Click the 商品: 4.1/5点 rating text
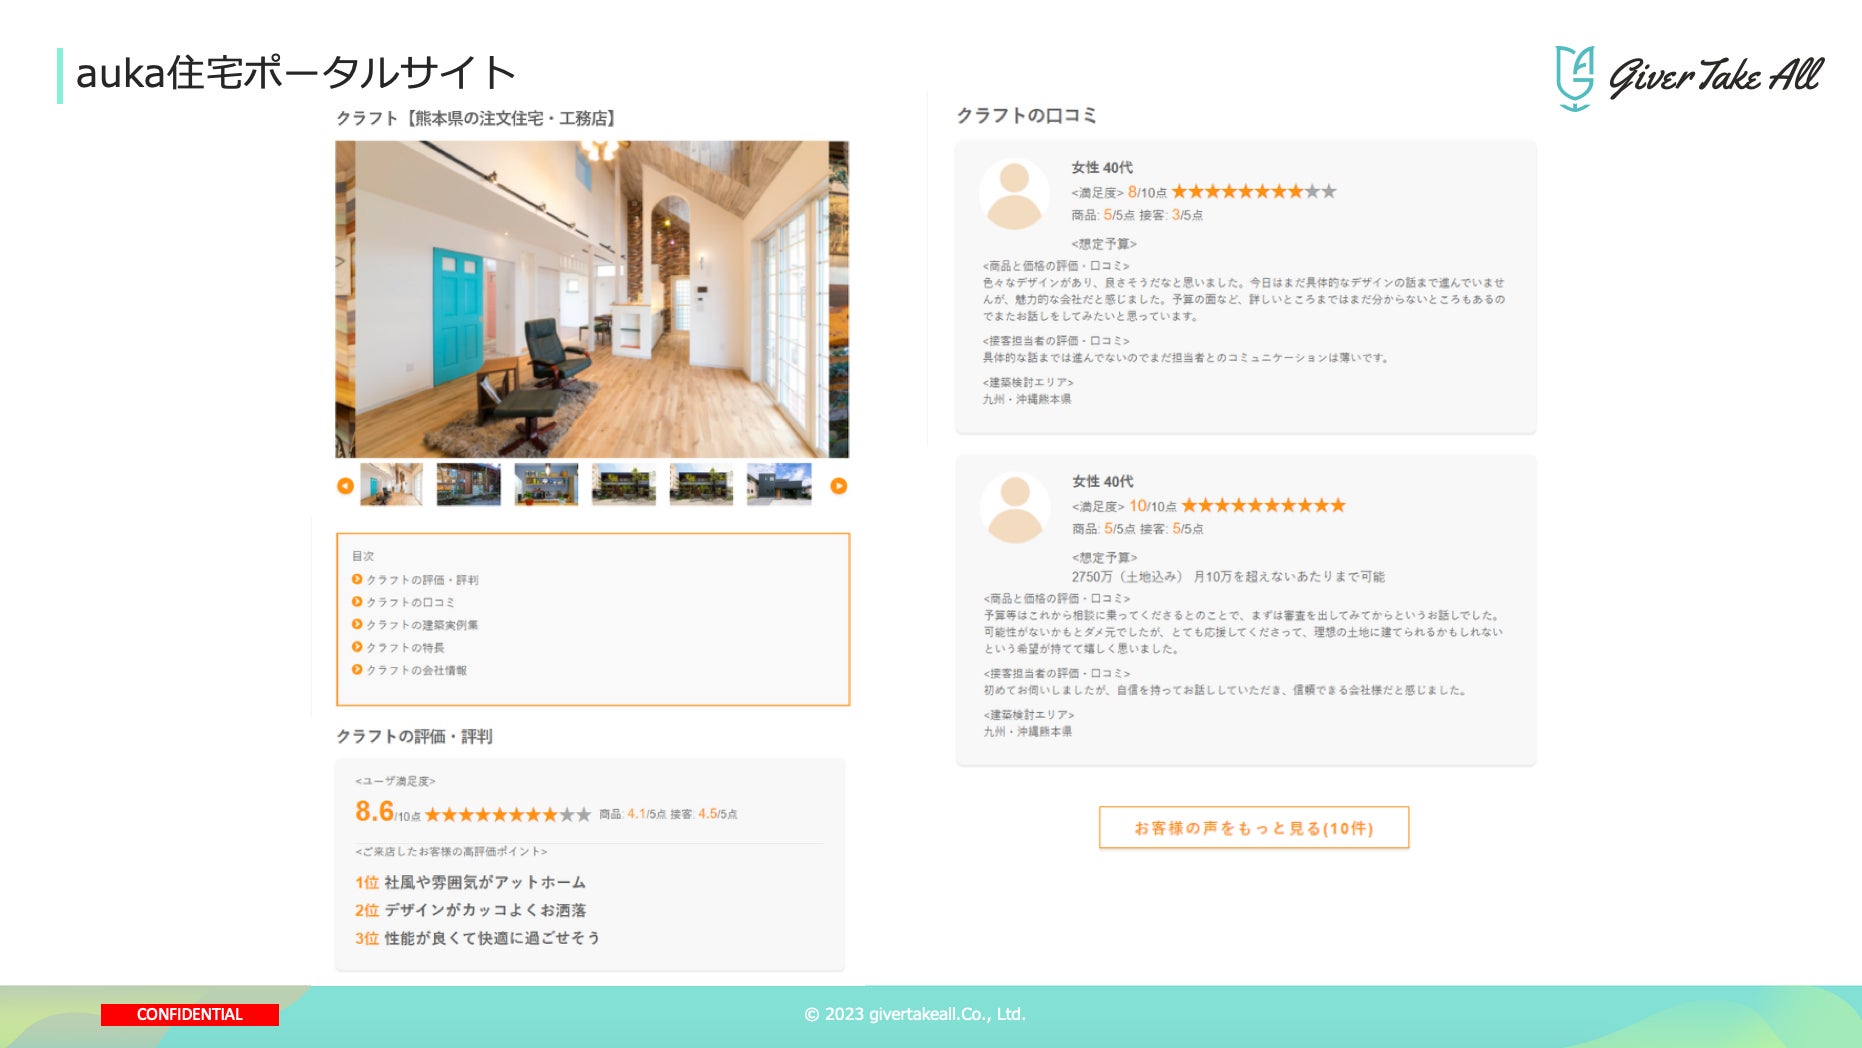The height and width of the screenshot is (1048, 1862). point(632,814)
